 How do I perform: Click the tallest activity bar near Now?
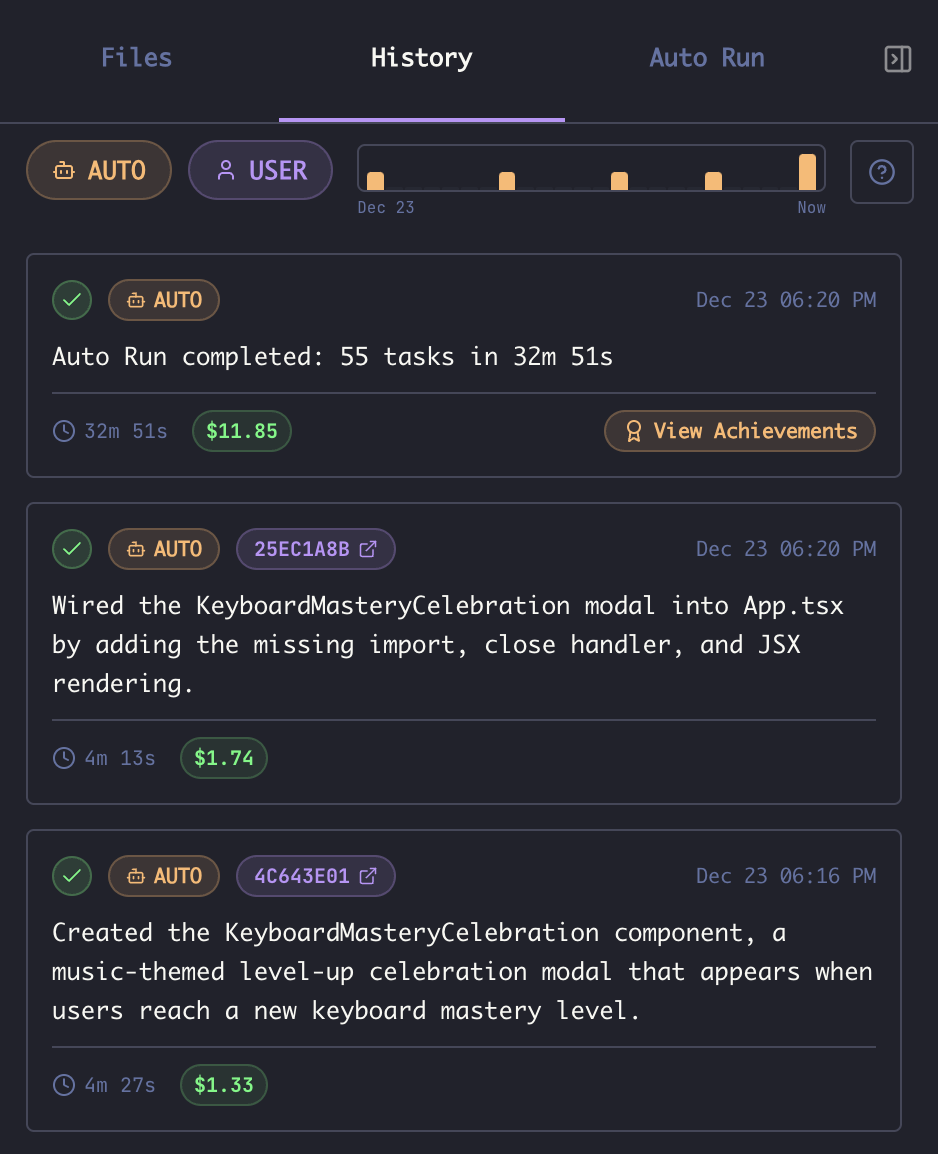click(x=807, y=172)
